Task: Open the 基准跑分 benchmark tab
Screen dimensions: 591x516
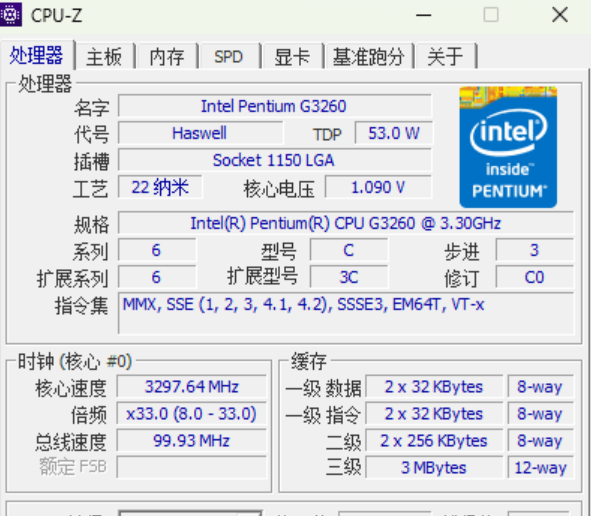Action: (369, 57)
